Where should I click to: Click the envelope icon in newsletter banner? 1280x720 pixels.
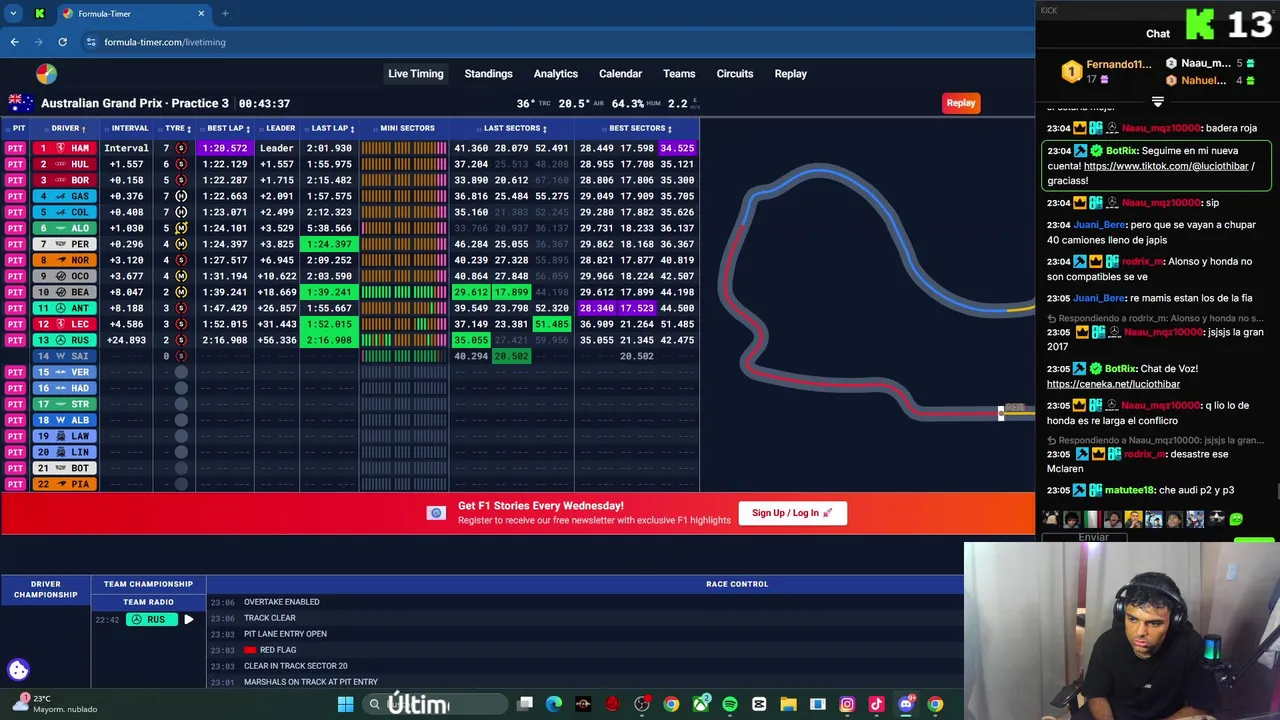pos(436,513)
